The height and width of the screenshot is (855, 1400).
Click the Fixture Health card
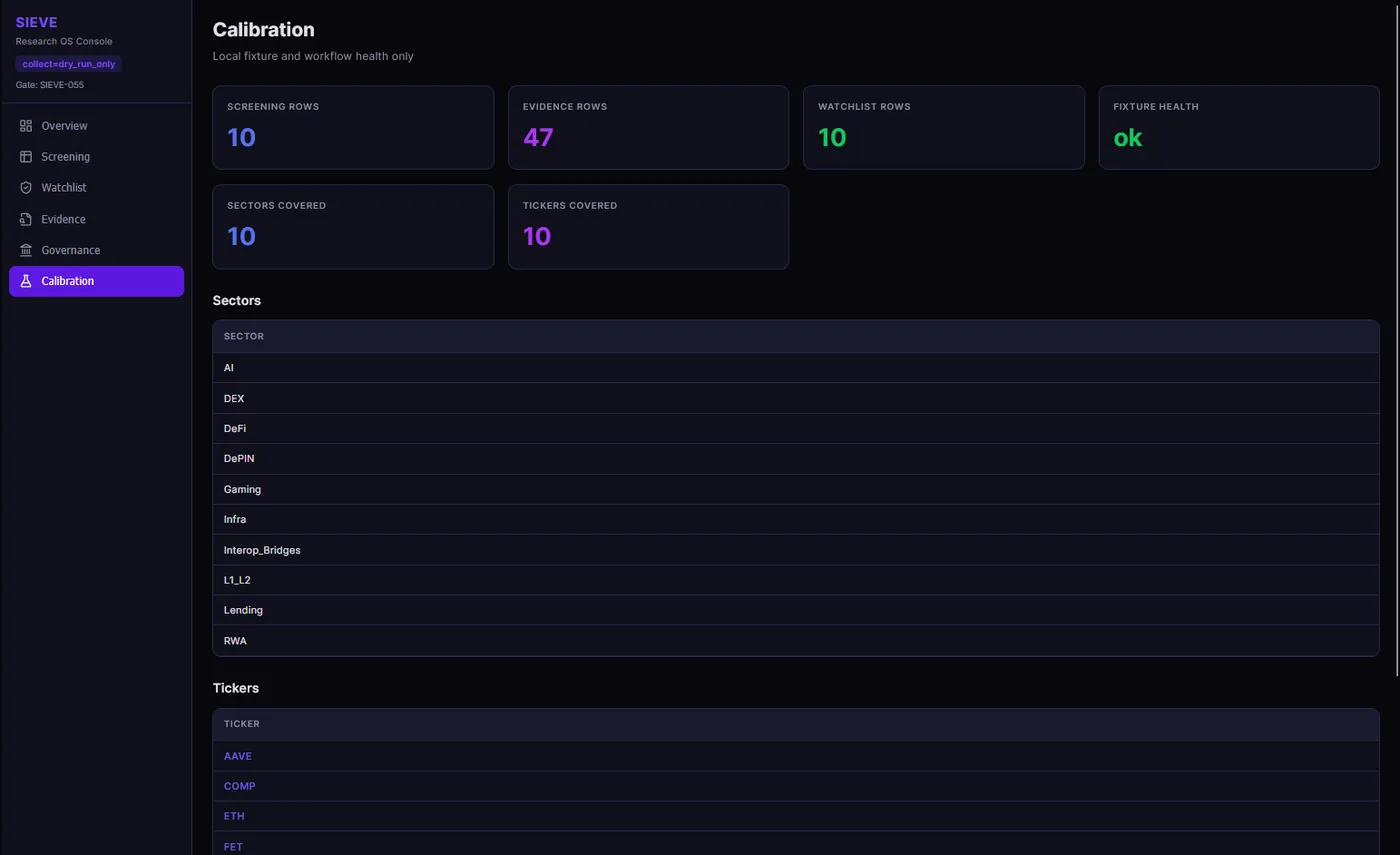1239,127
